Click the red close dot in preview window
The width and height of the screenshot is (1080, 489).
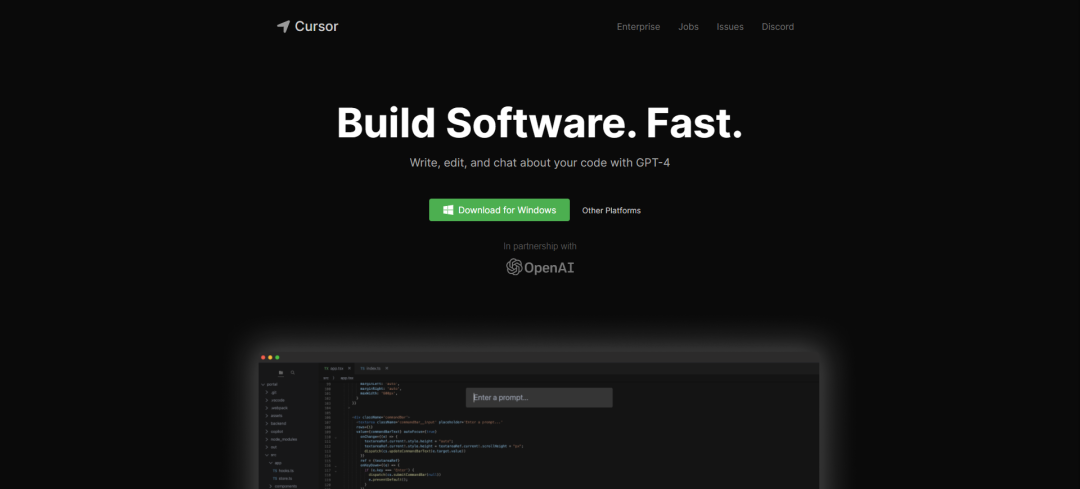[x=263, y=357]
